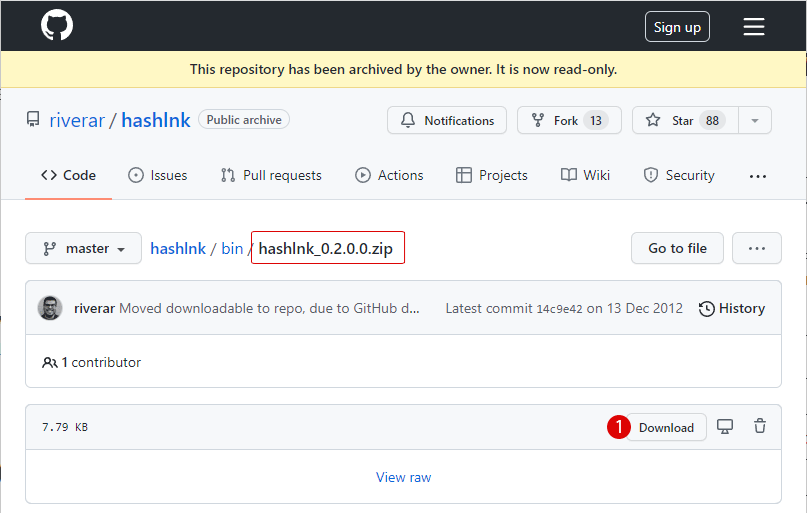Navigate to the bin folder breadcrumb
Screen dimensions: 807x513
[232, 249]
